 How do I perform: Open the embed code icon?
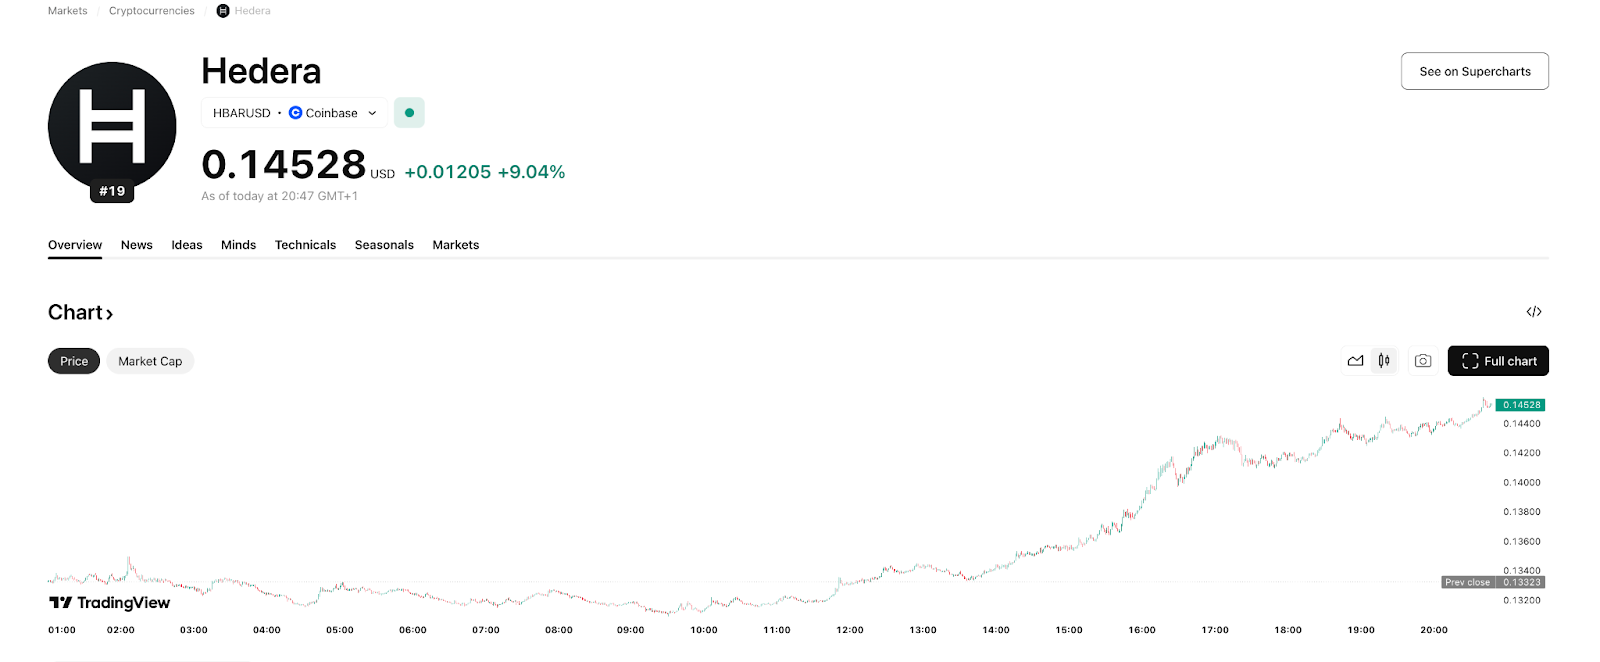coord(1534,312)
